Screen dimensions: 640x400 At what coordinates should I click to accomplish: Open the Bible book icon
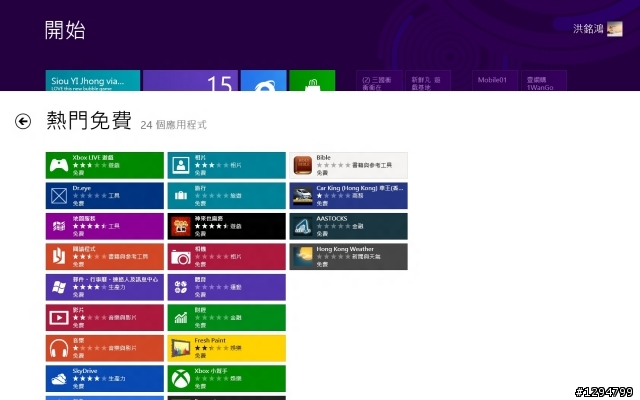click(302, 165)
